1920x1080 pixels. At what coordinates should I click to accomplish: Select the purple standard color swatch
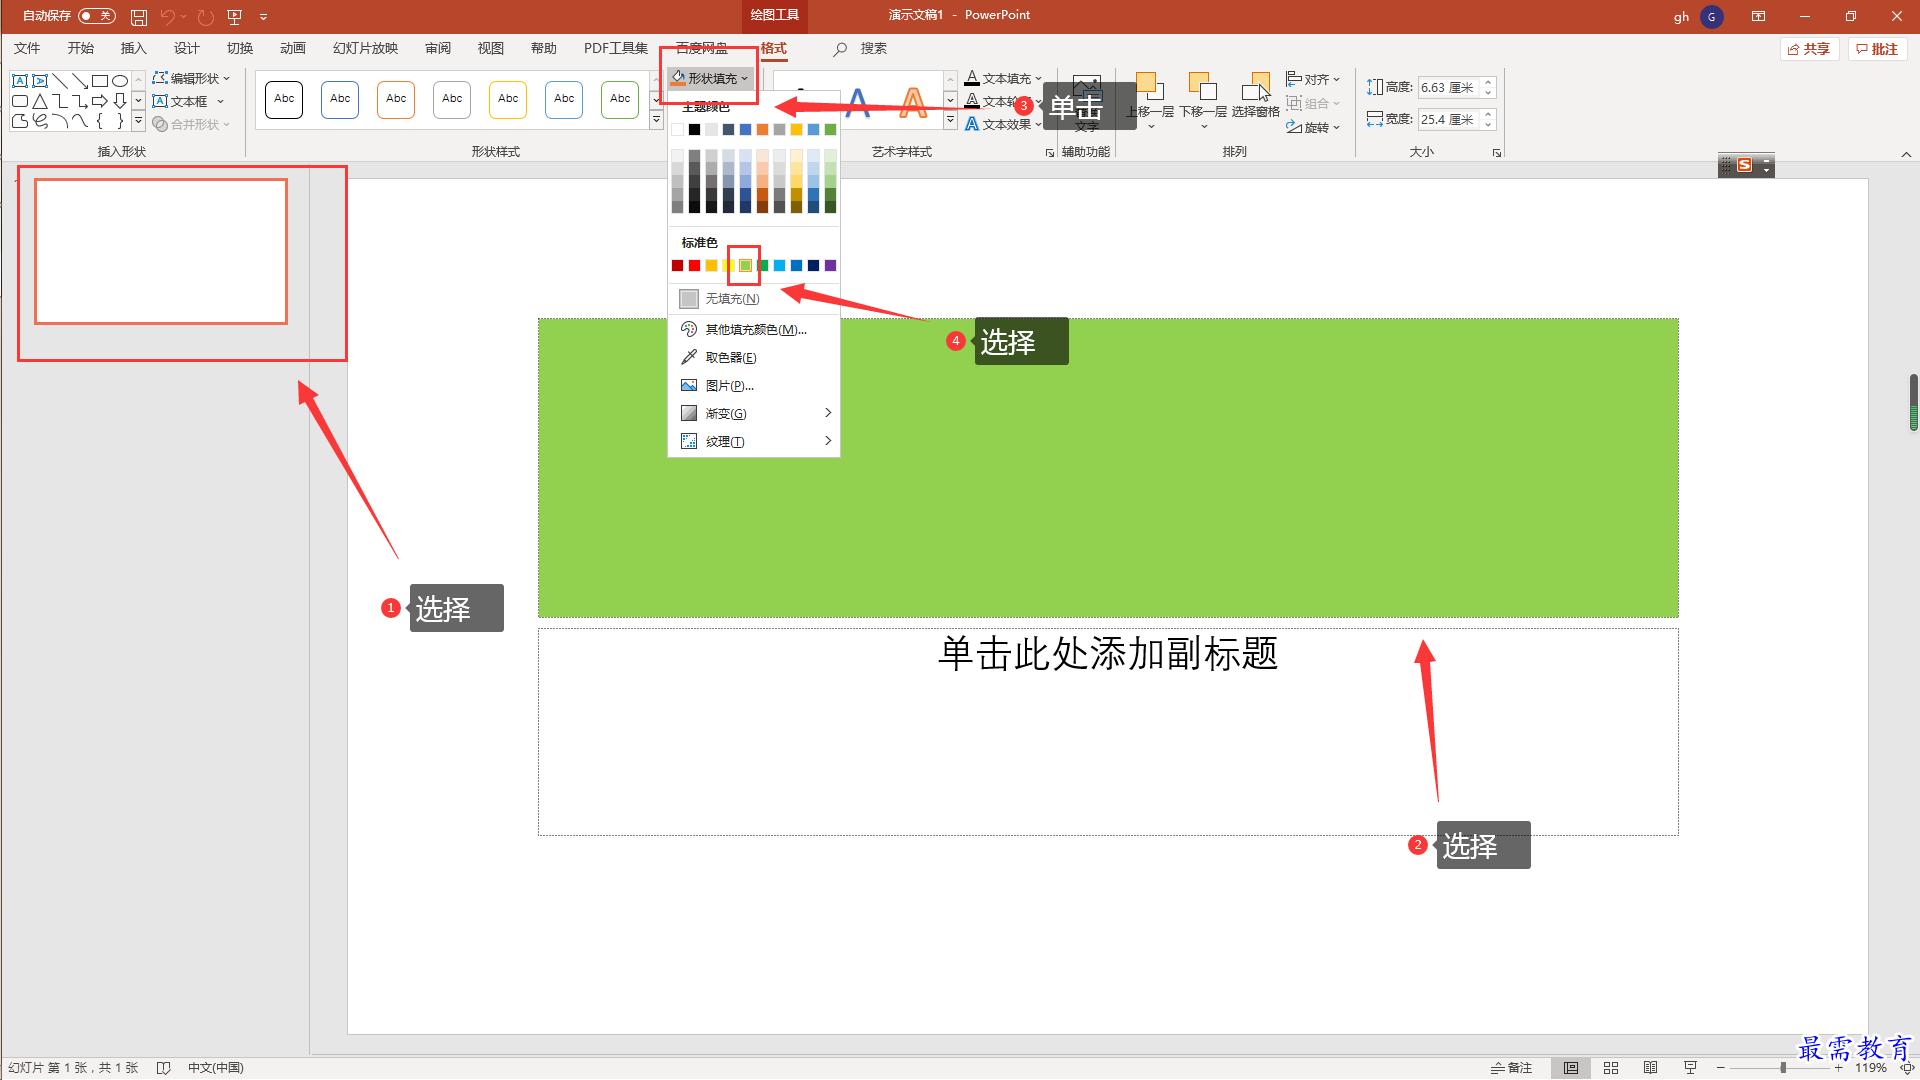[830, 265]
